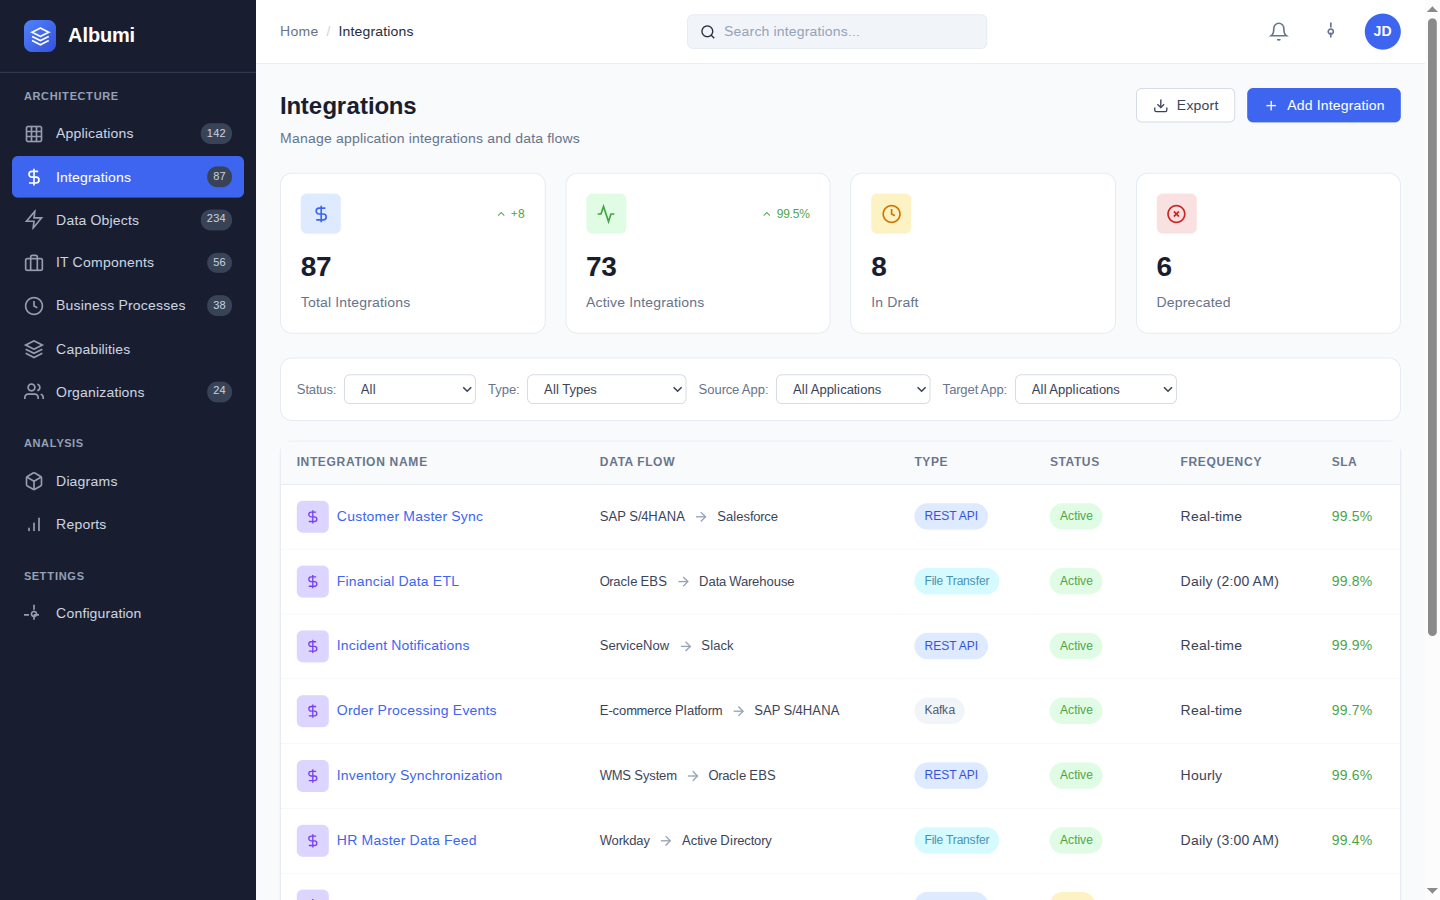Click the Customer Master Sync integration icon
The width and height of the screenshot is (1440, 900).
pos(312,516)
